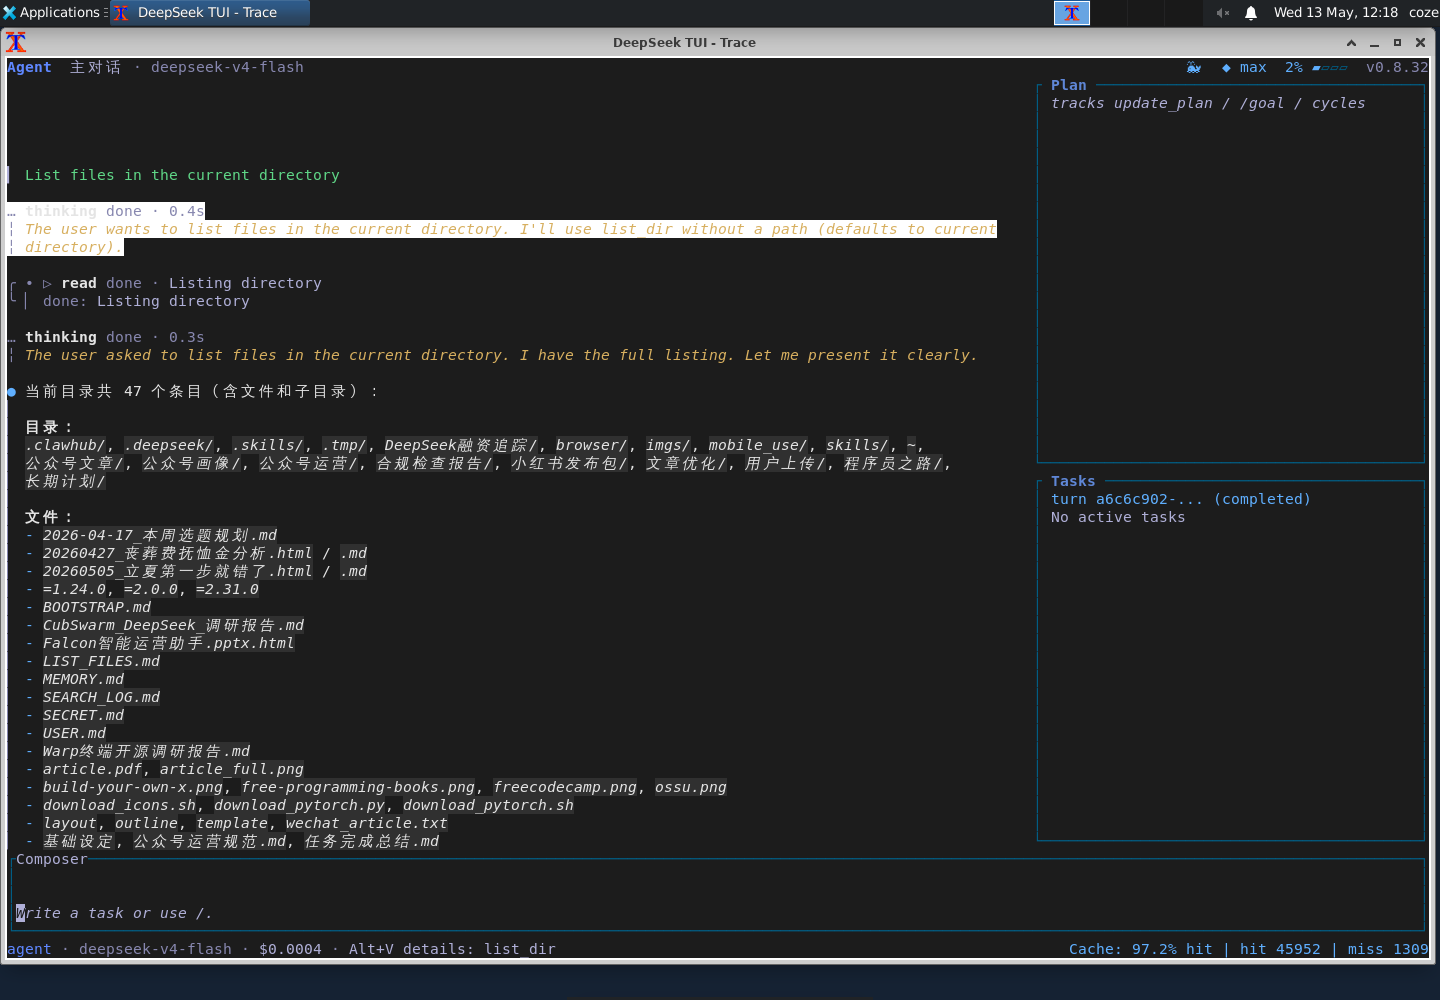Viewport: 1440px width, 1000px height.
Task: Click the DeepSeek融资追踪/ directory name
Action: [461, 445]
